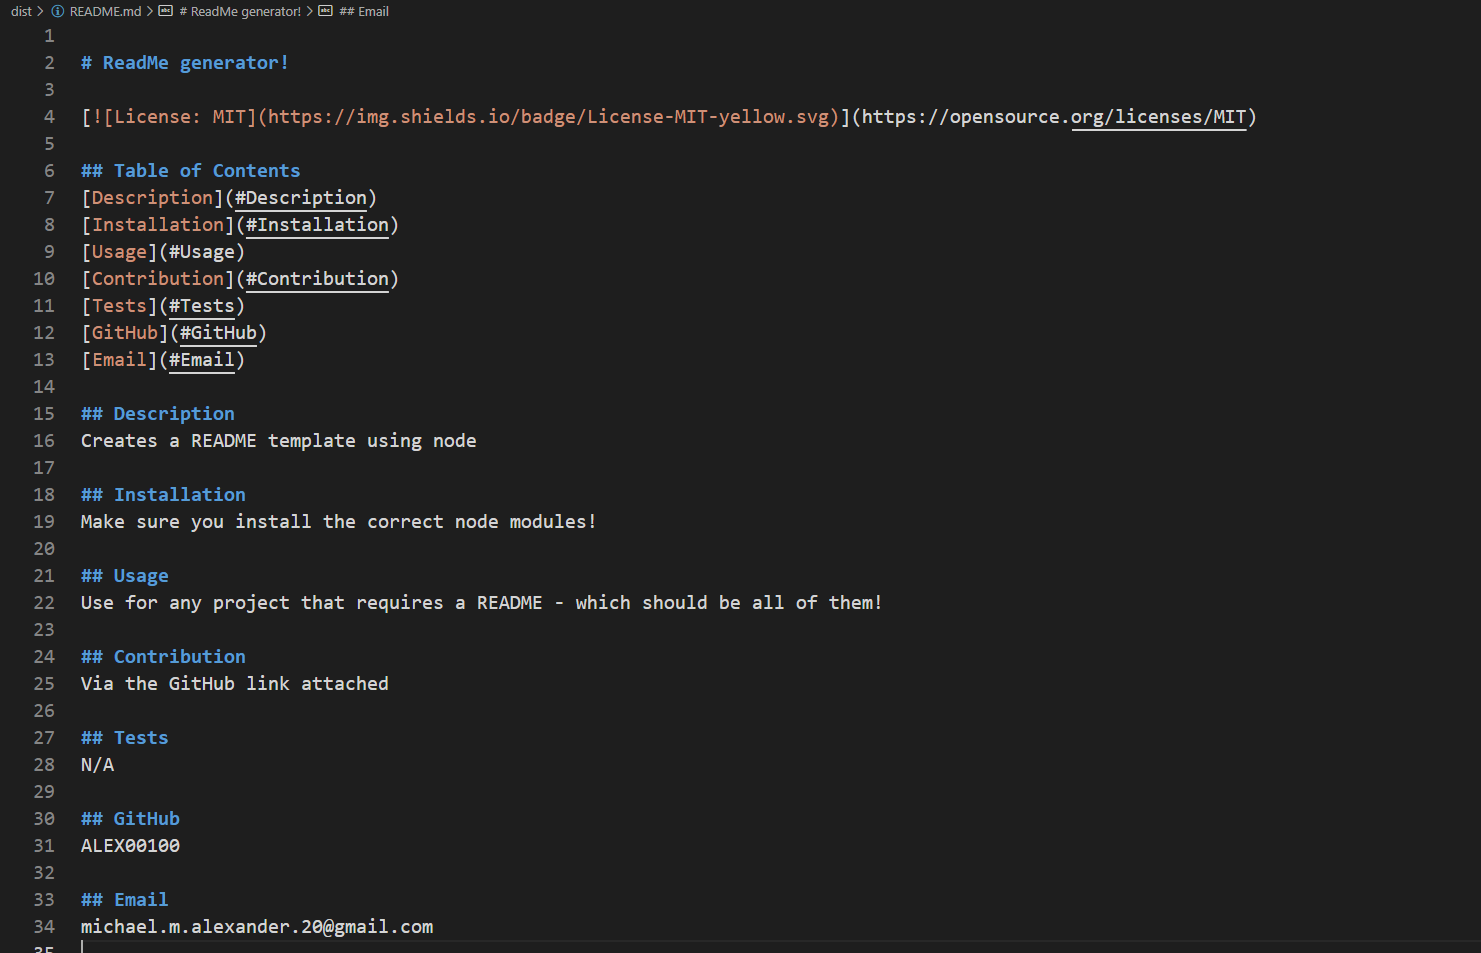The image size is (1481, 953).
Task: Click the ## Description heading text
Action: [x=157, y=413]
